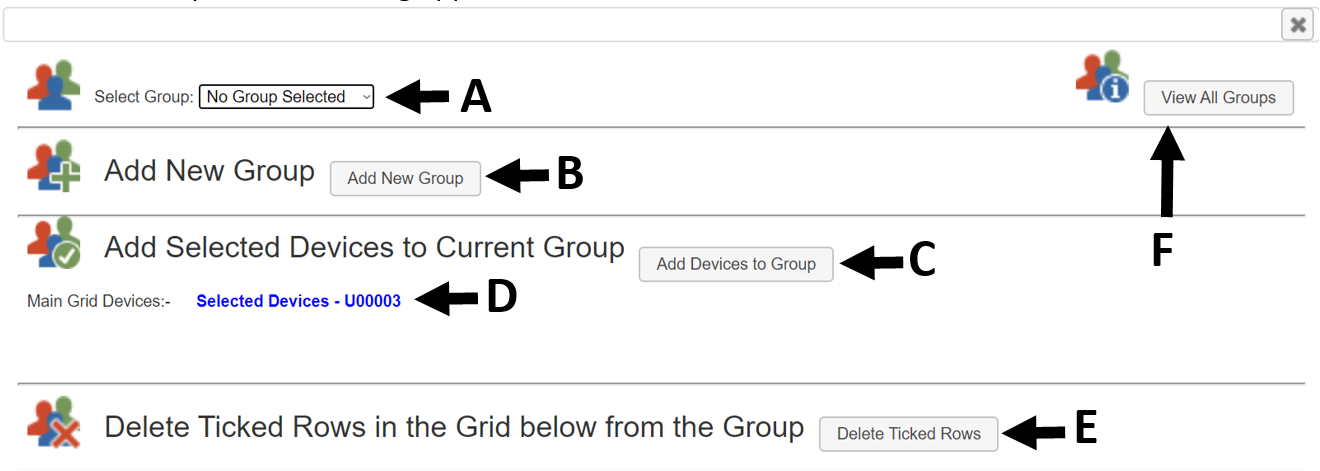Click the Add Devices to Group button
The image size is (1320, 471).
[736, 264]
